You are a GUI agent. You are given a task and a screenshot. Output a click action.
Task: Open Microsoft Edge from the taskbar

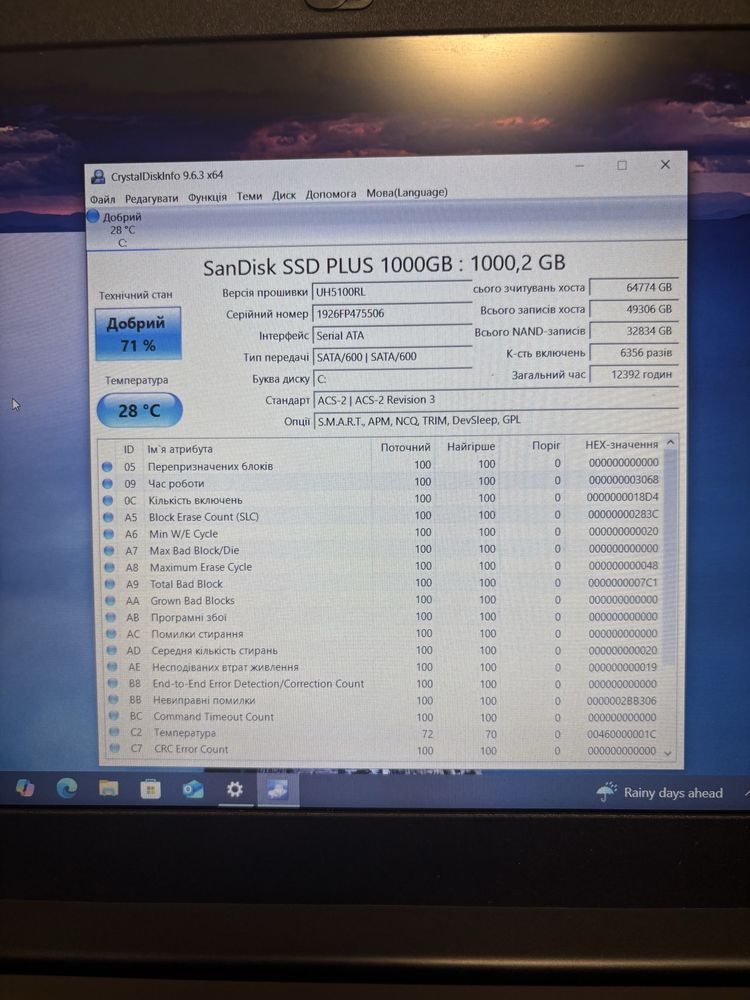click(67, 789)
